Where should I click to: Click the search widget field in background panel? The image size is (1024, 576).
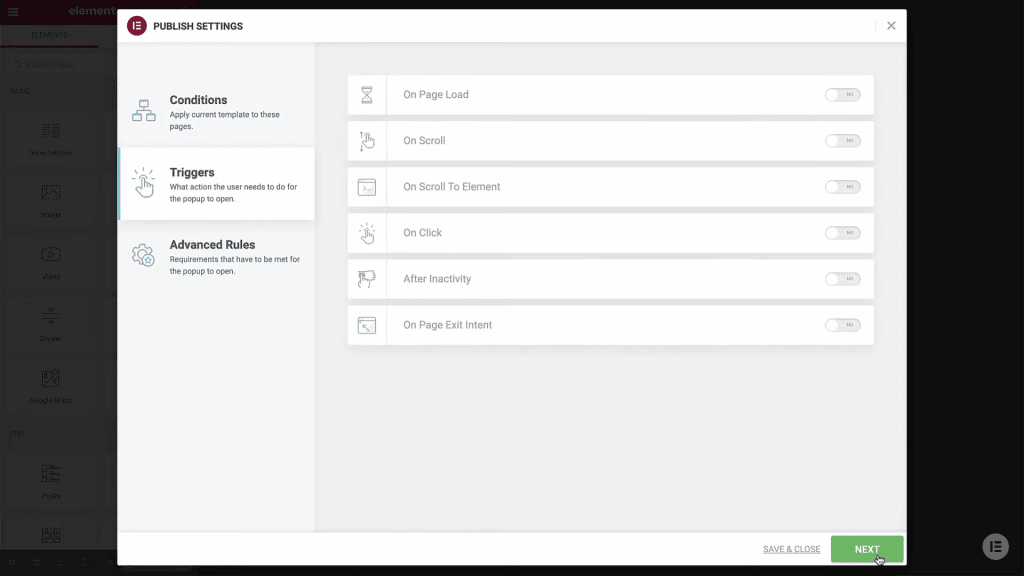[x=57, y=65]
